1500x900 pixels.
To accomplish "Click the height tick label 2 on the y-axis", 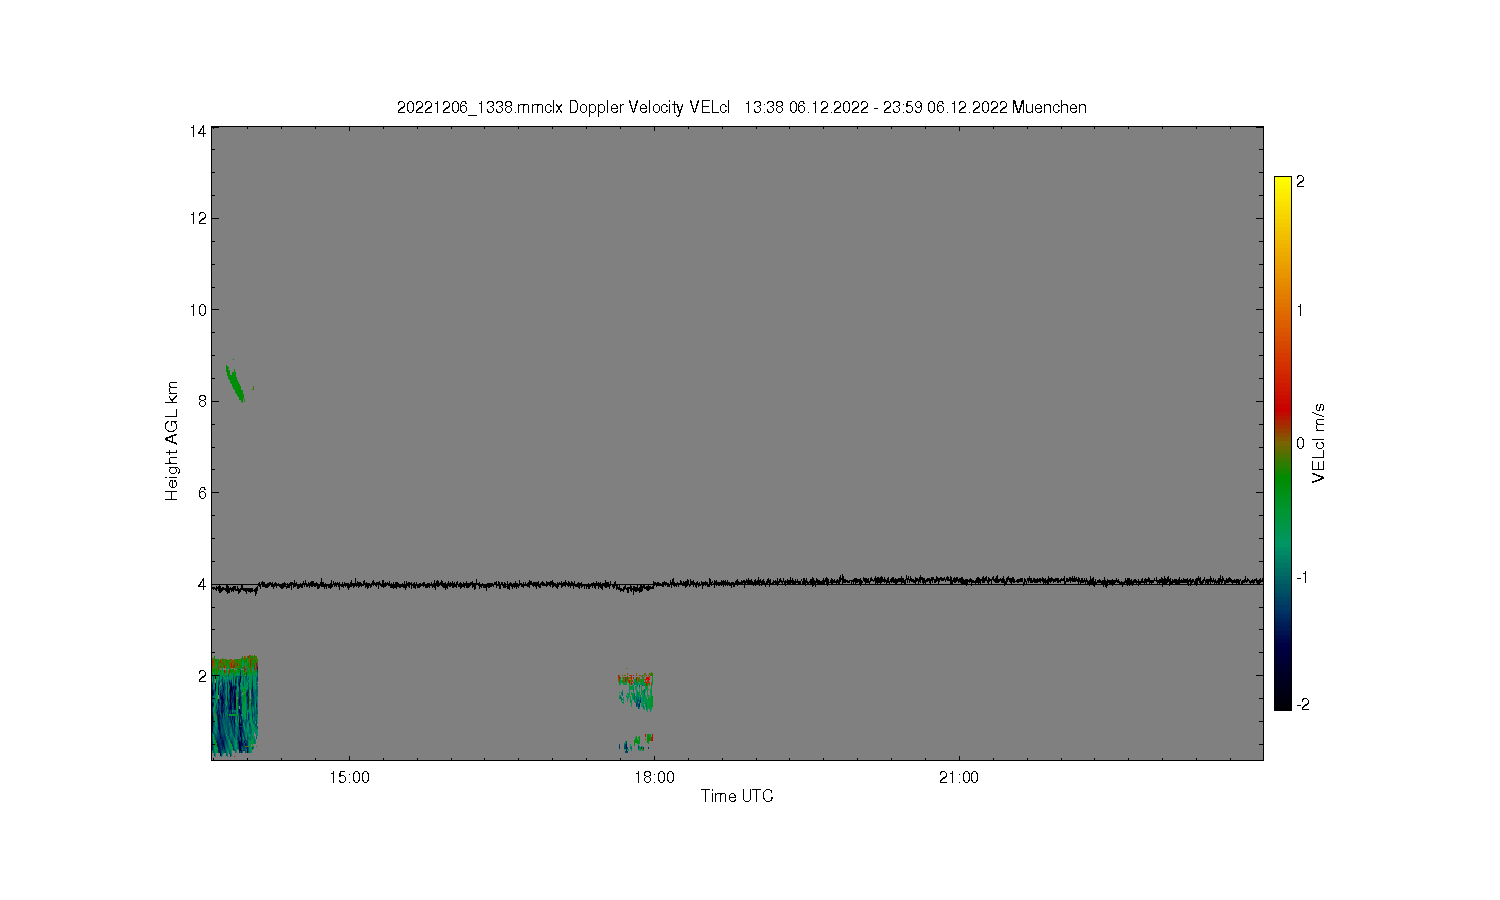I will tap(202, 676).
